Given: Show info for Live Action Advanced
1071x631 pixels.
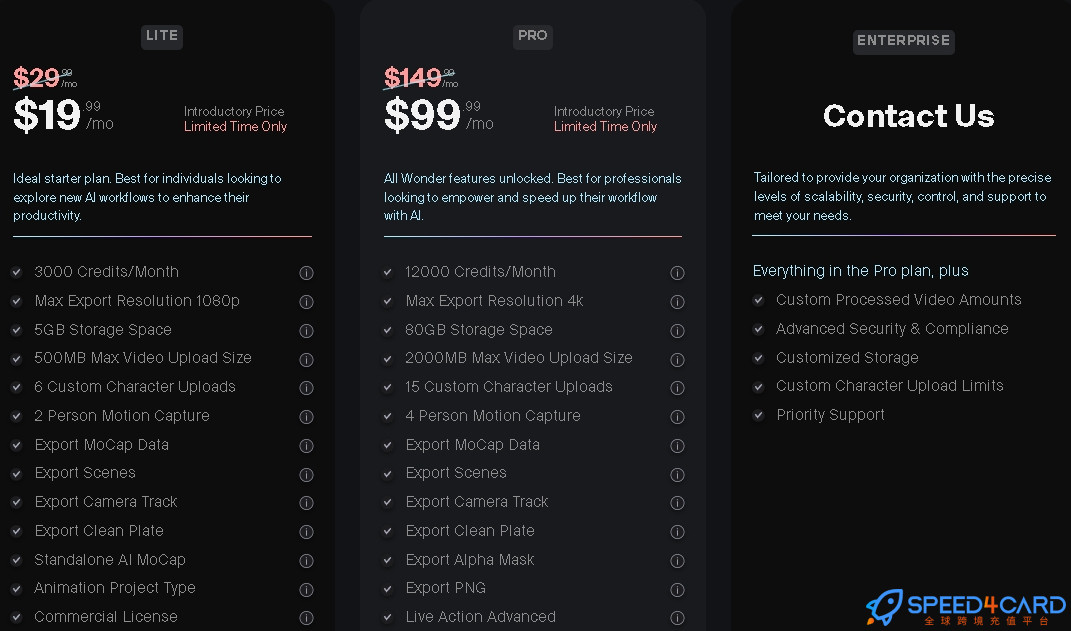Looking at the screenshot, I should pyautogui.click(x=678, y=617).
